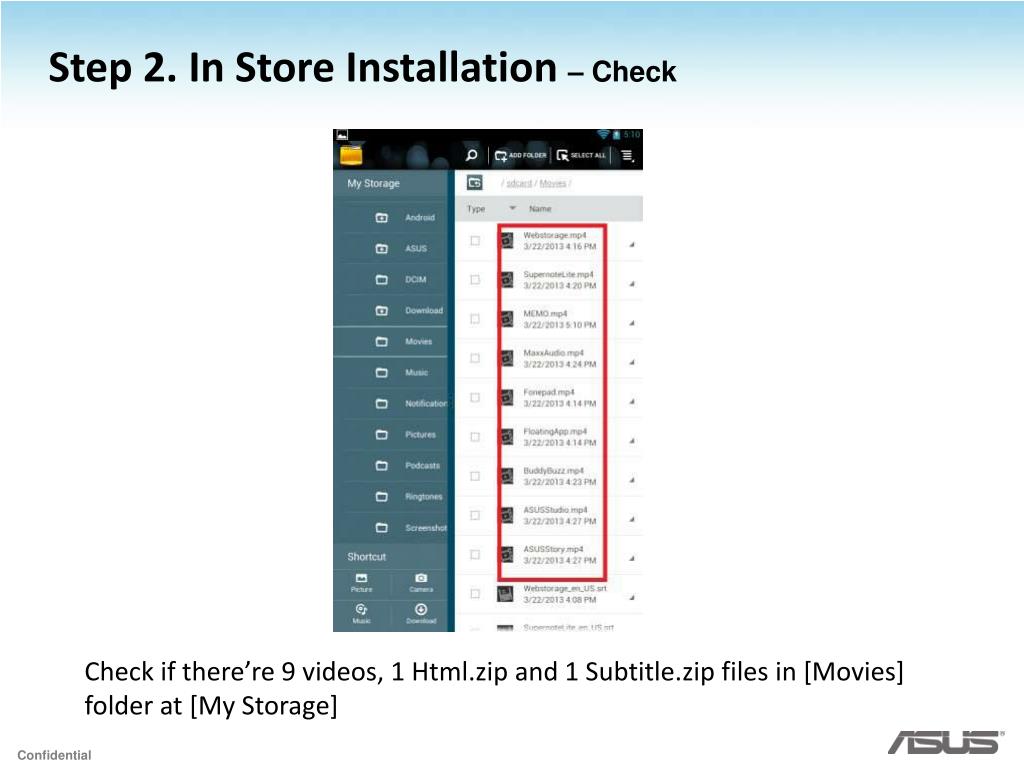Expand options arrow for SupernoteLite.mp4

632,284
